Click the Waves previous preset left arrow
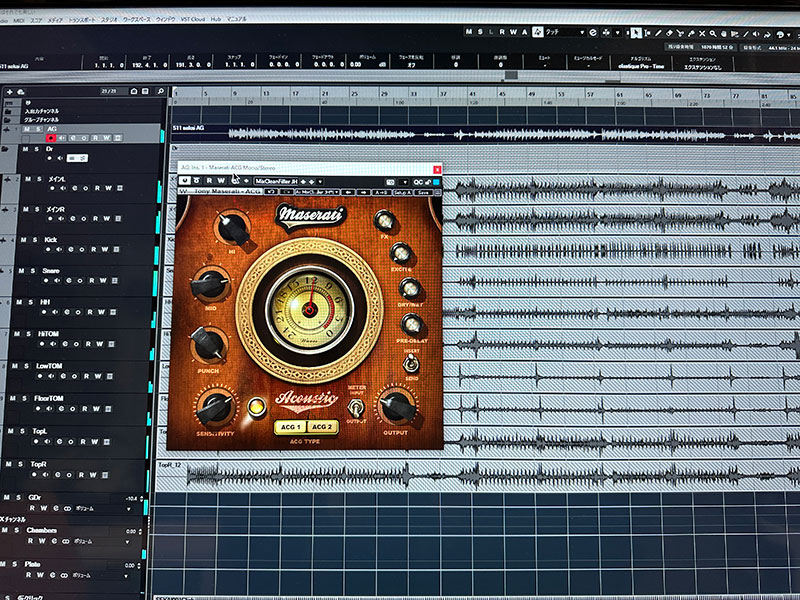Image resolution: width=800 pixels, height=600 pixels. pyautogui.click(x=348, y=192)
